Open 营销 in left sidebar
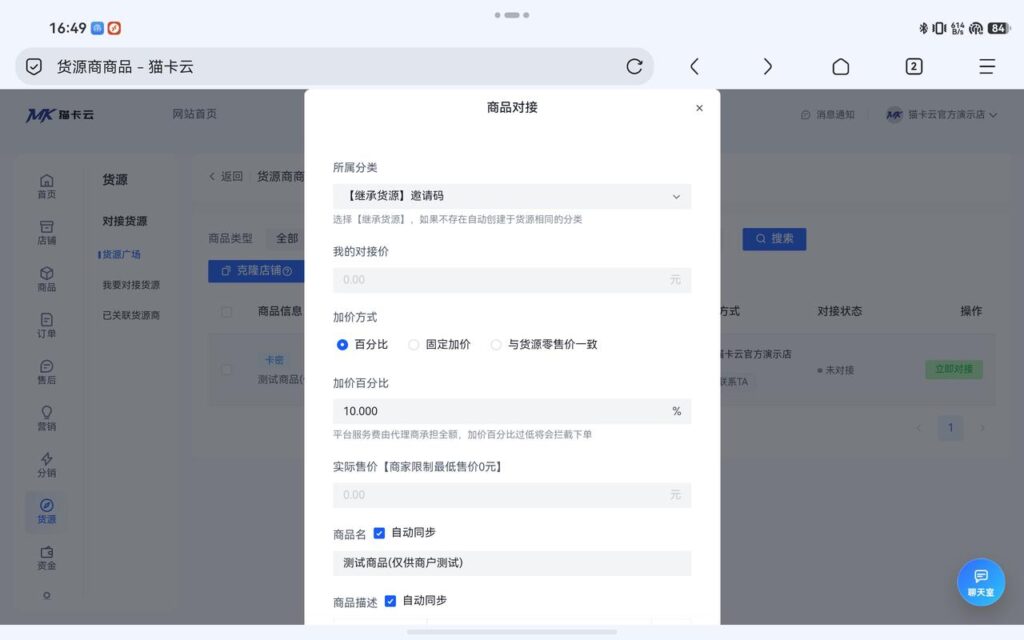 click(46, 418)
